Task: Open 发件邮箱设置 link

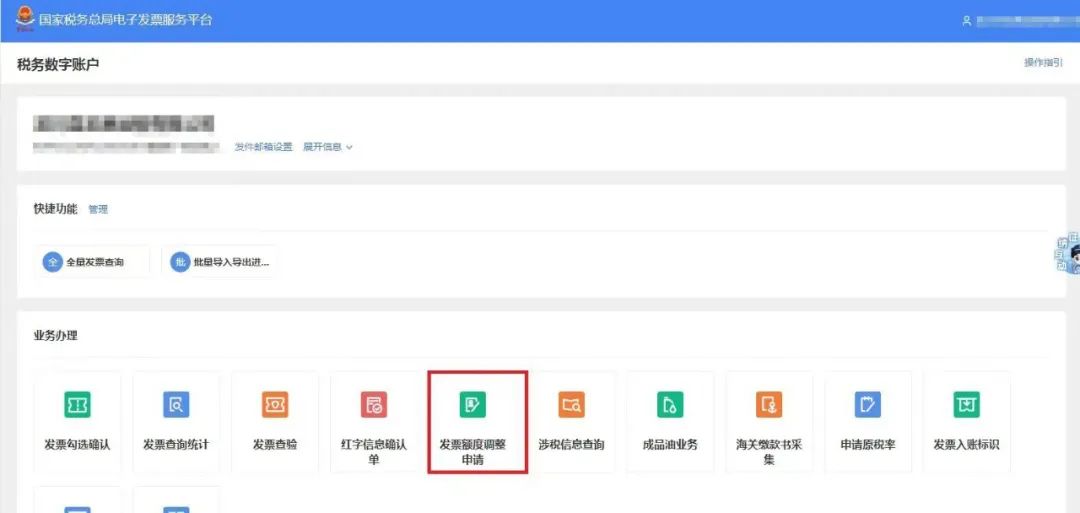Action: 263,147
